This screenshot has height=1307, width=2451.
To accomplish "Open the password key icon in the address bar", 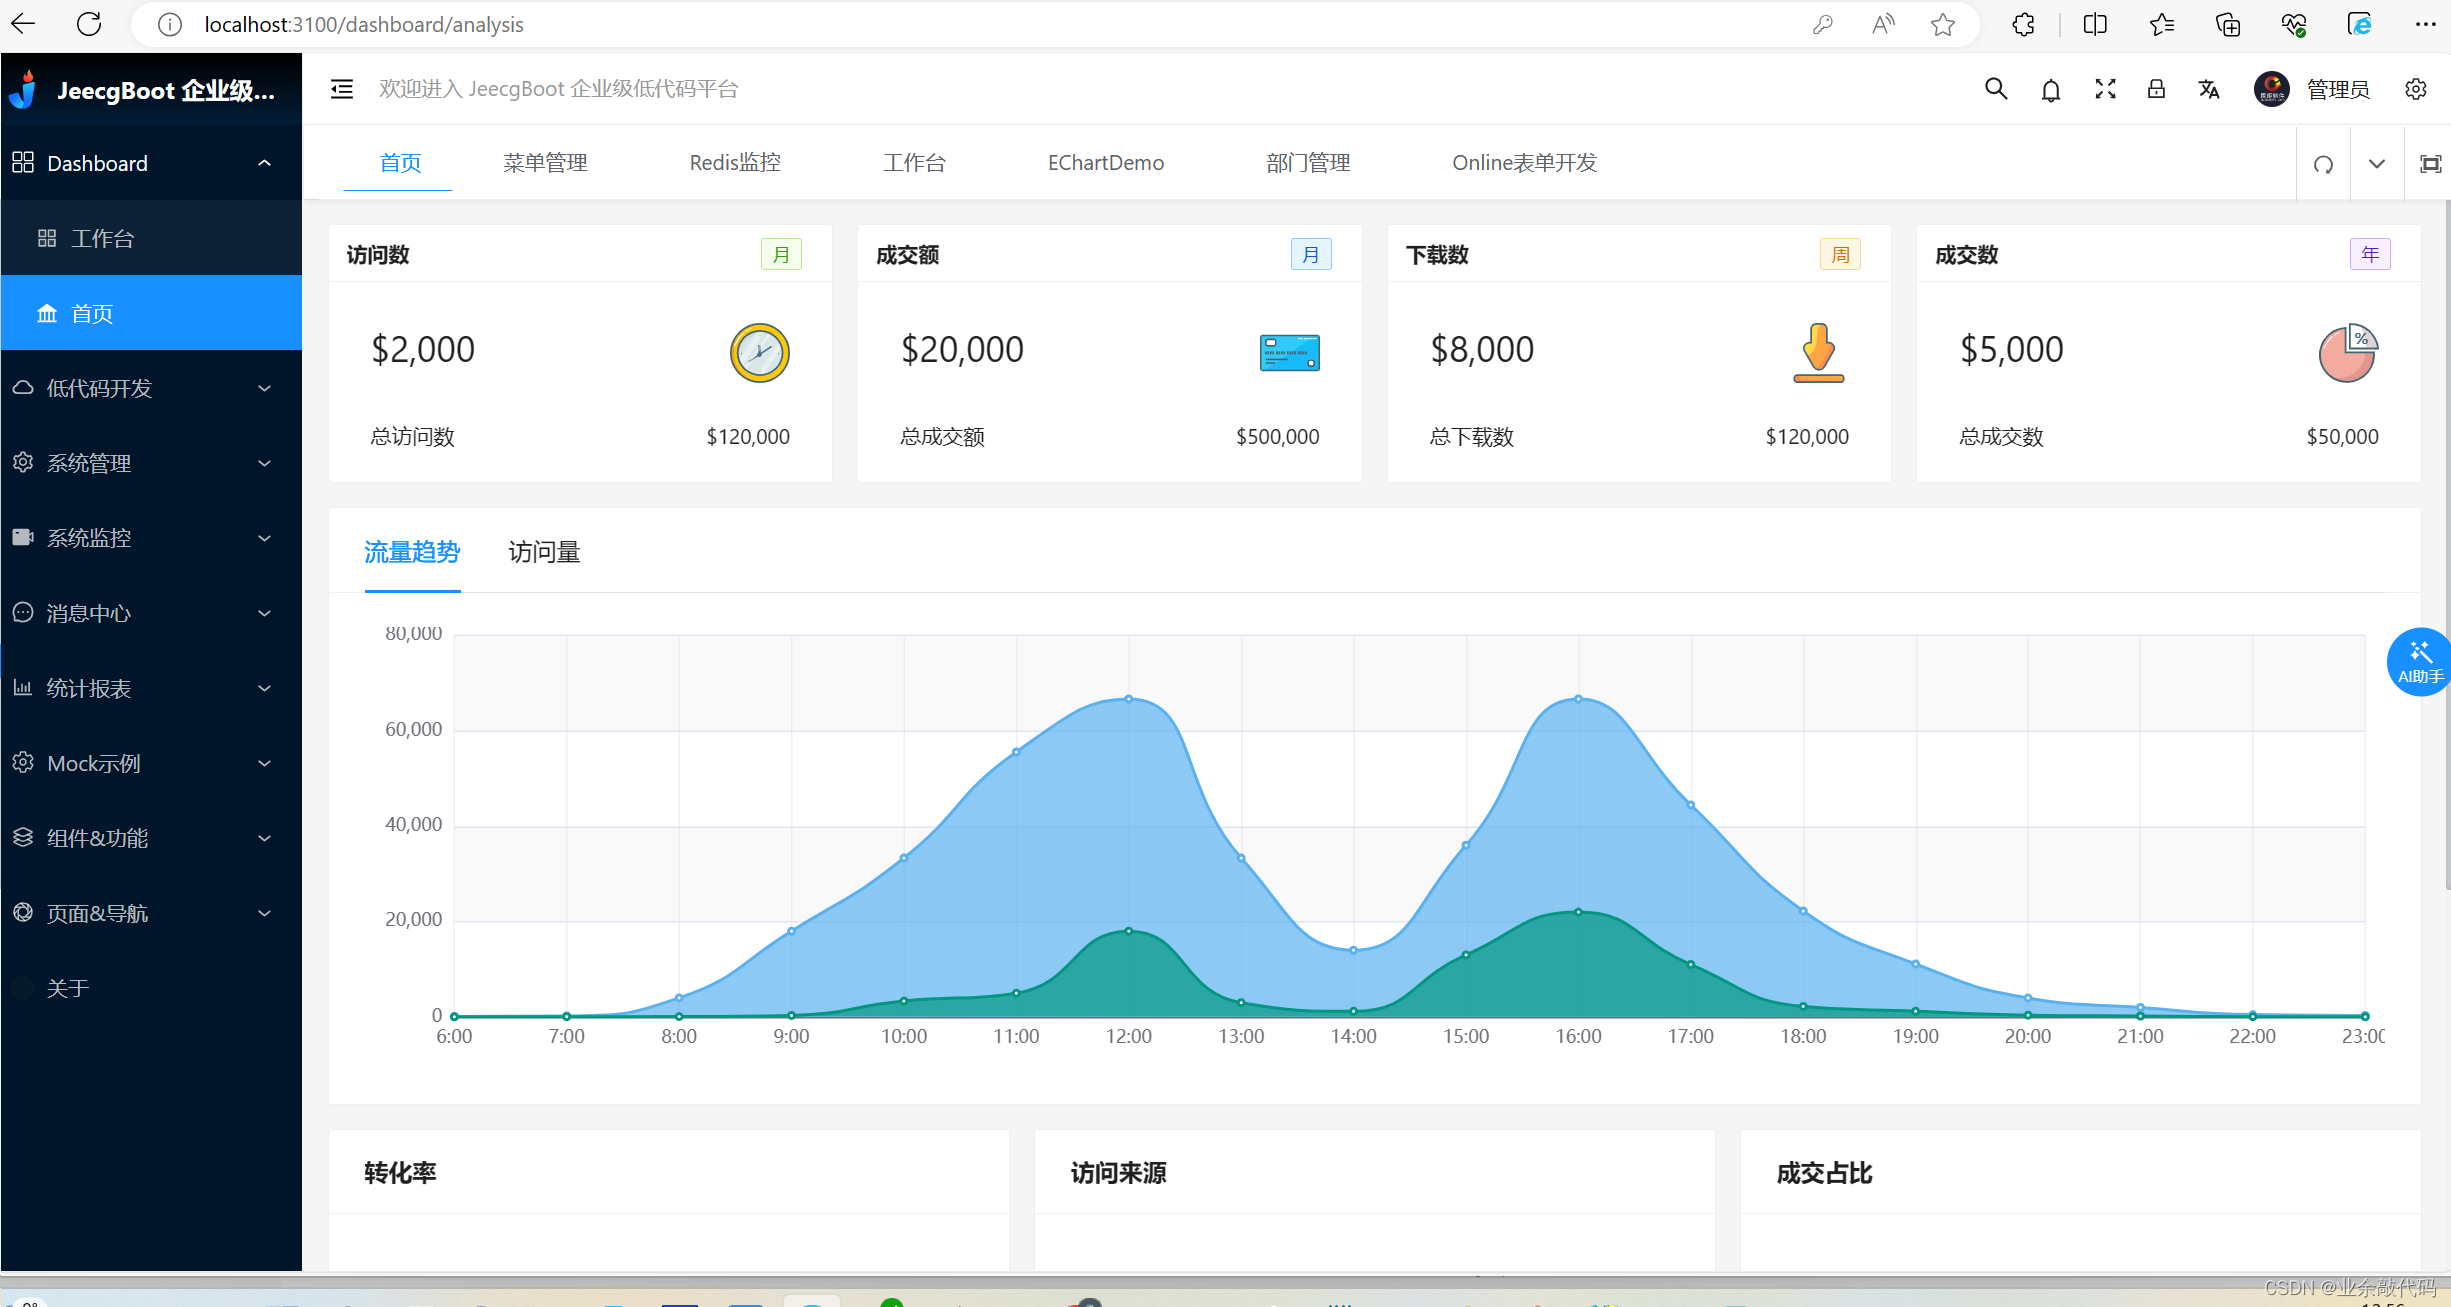I will (1822, 24).
